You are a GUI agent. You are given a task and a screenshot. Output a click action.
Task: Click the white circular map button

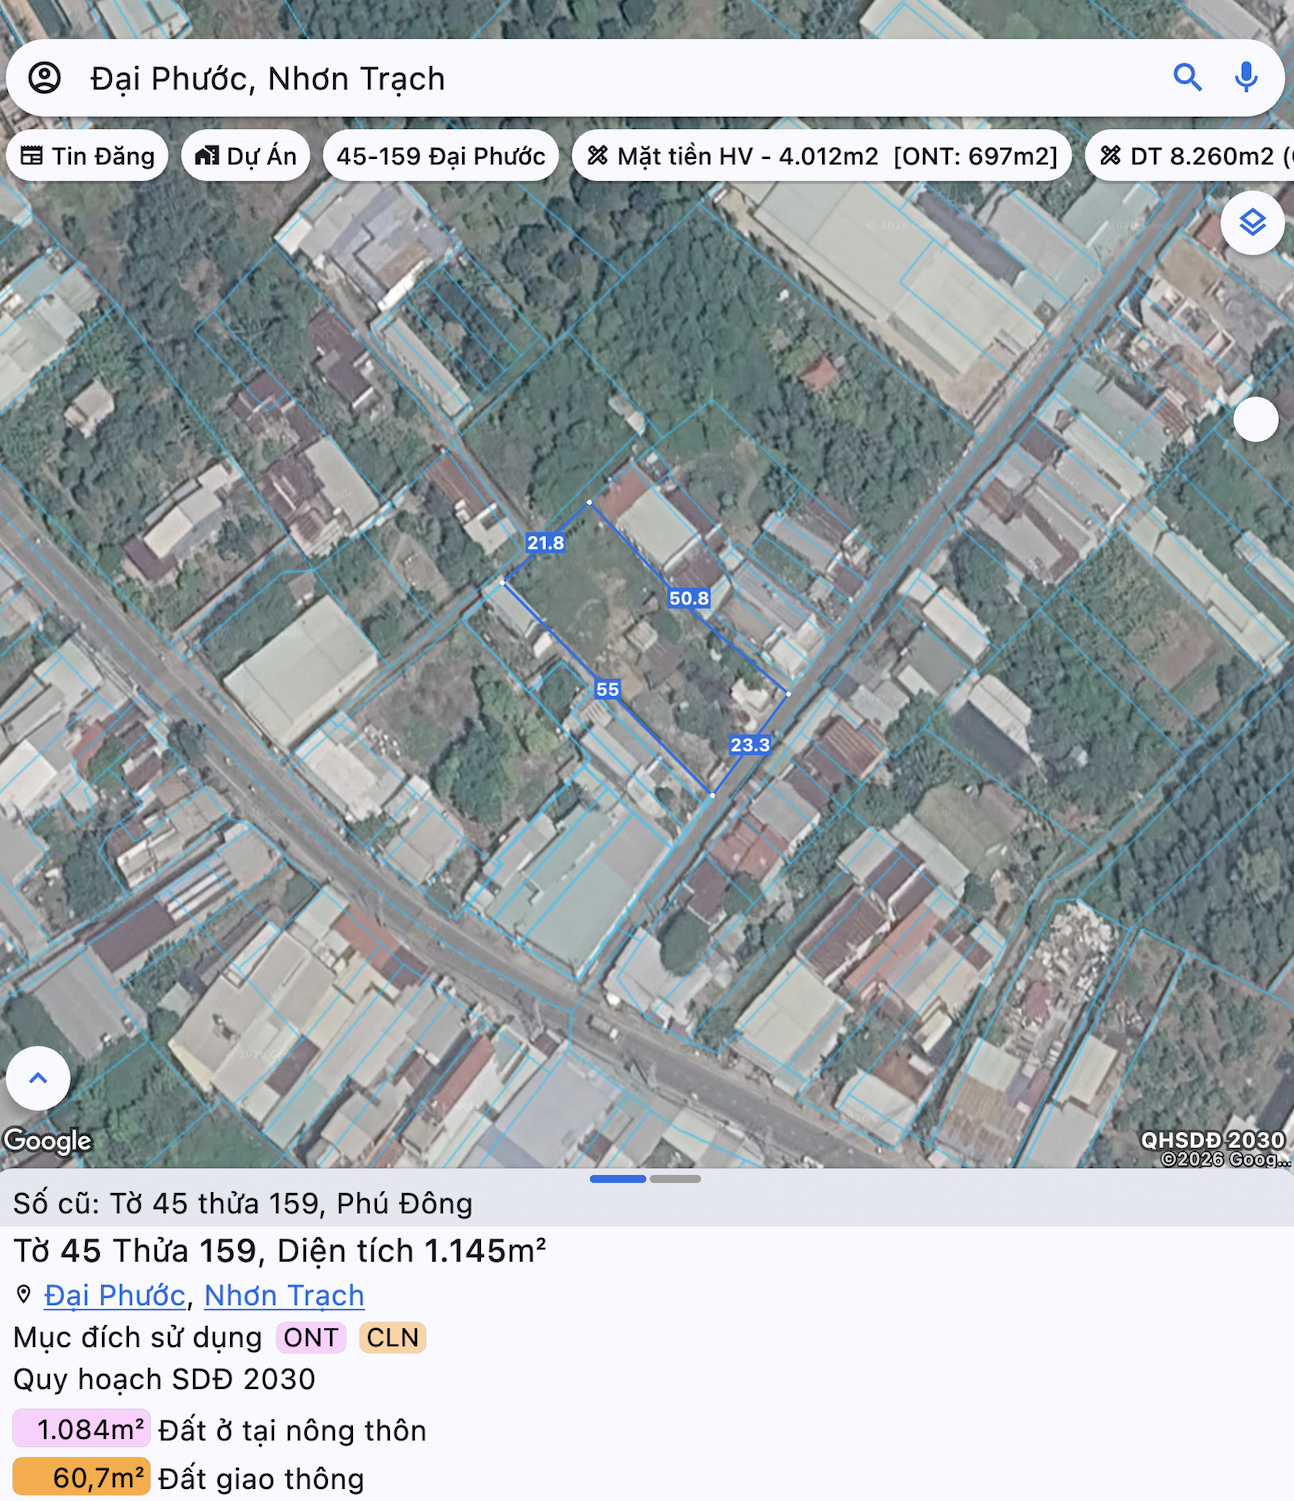pos(1256,419)
